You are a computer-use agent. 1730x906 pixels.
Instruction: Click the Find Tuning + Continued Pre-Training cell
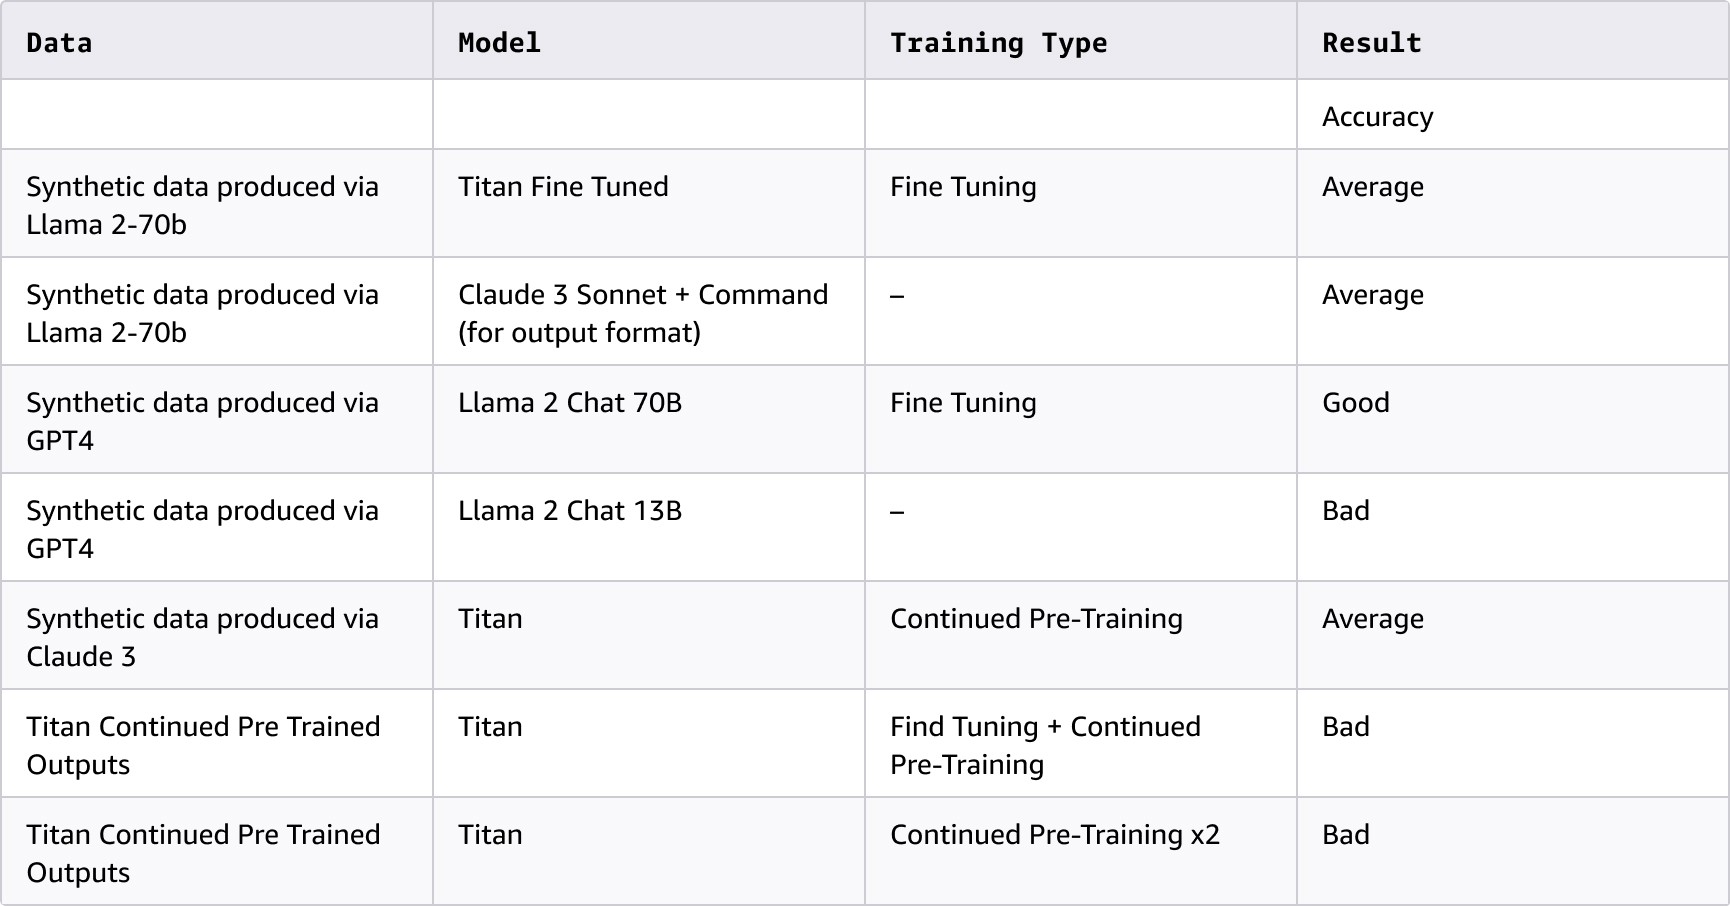[x=1045, y=745]
